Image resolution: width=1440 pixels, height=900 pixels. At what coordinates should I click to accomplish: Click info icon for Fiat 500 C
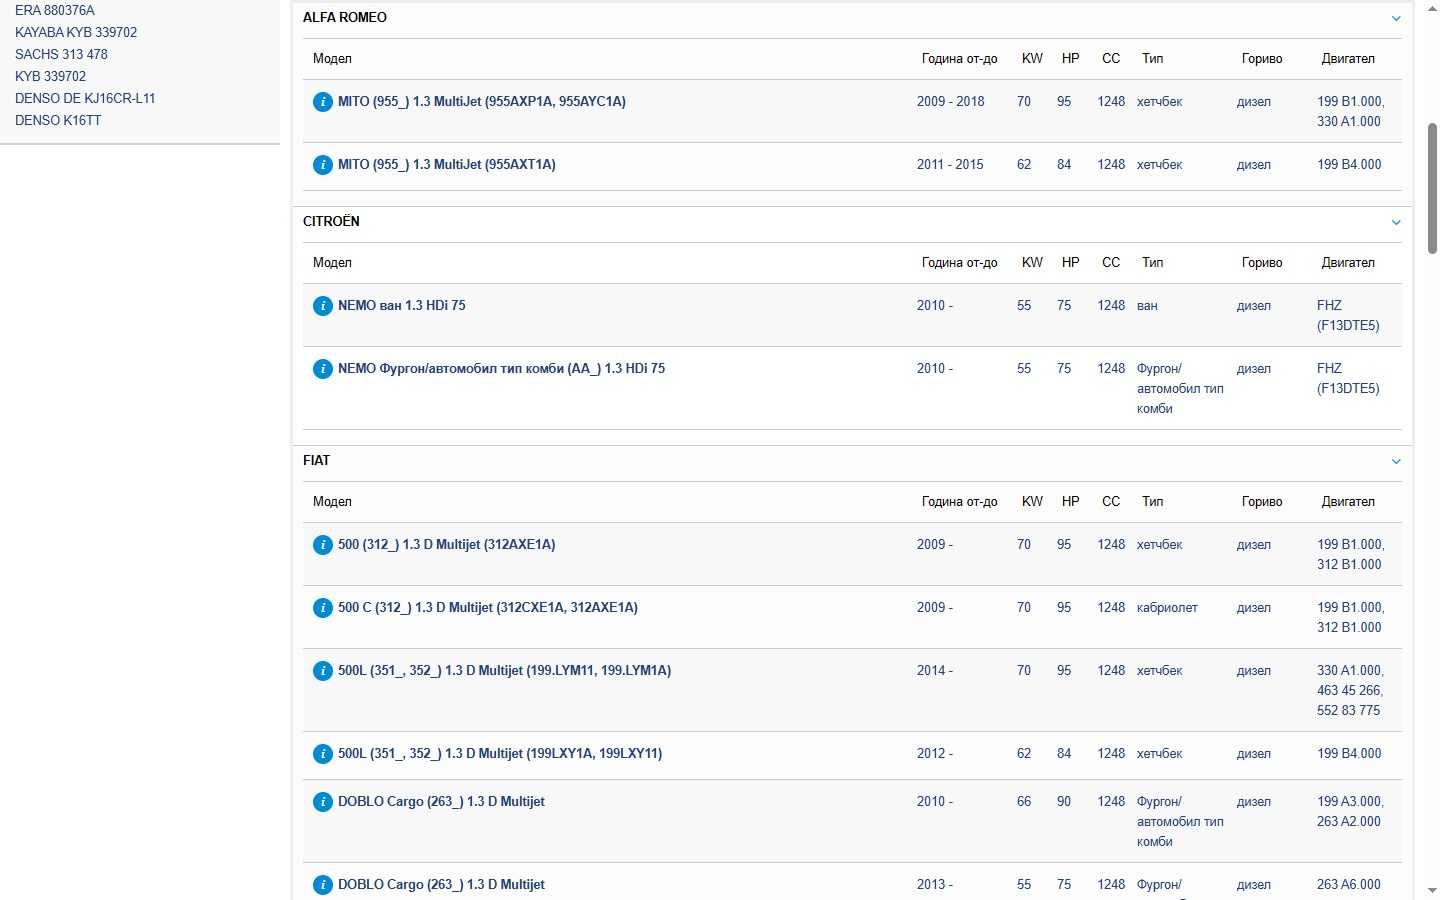(322, 608)
